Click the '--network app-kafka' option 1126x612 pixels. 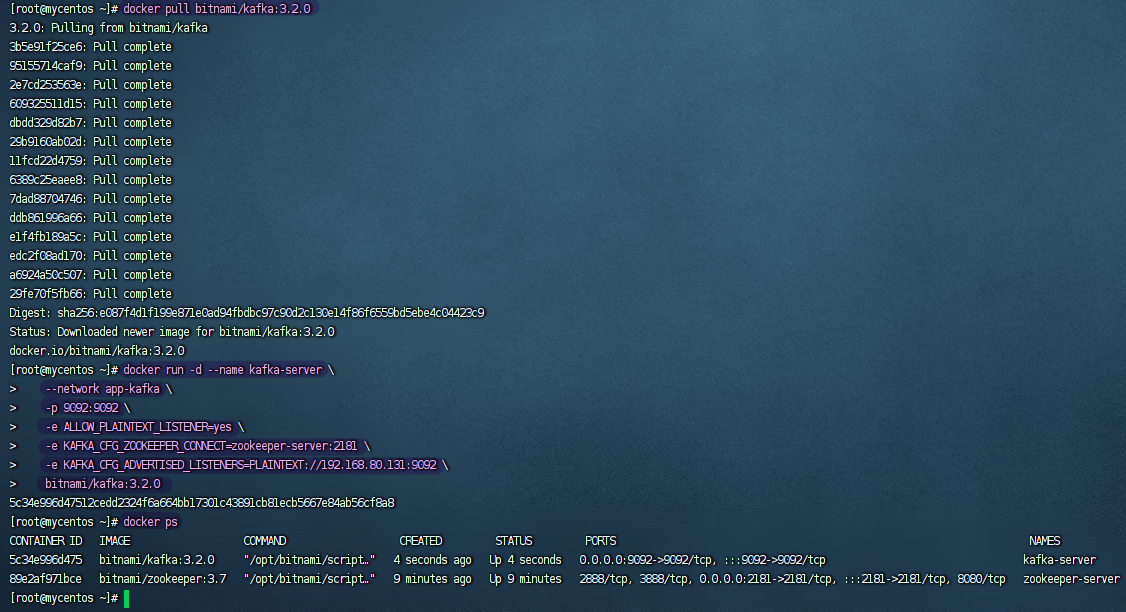tap(103, 389)
